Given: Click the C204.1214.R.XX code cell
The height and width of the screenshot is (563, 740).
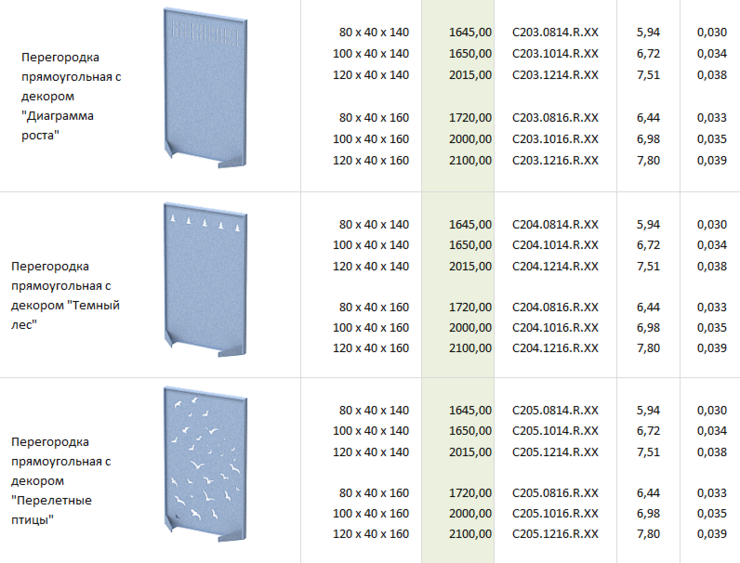Looking at the screenshot, I should pos(555,266).
